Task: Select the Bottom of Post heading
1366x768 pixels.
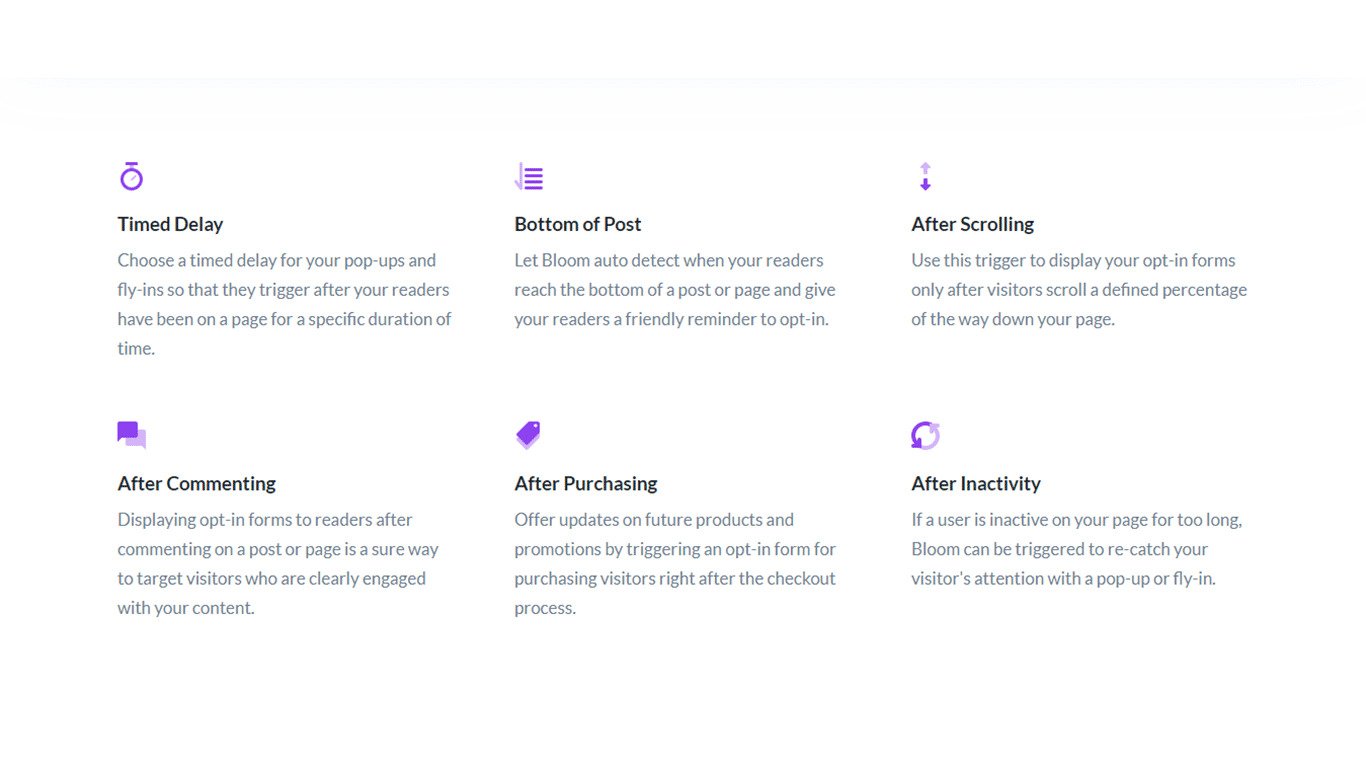Action: click(578, 224)
